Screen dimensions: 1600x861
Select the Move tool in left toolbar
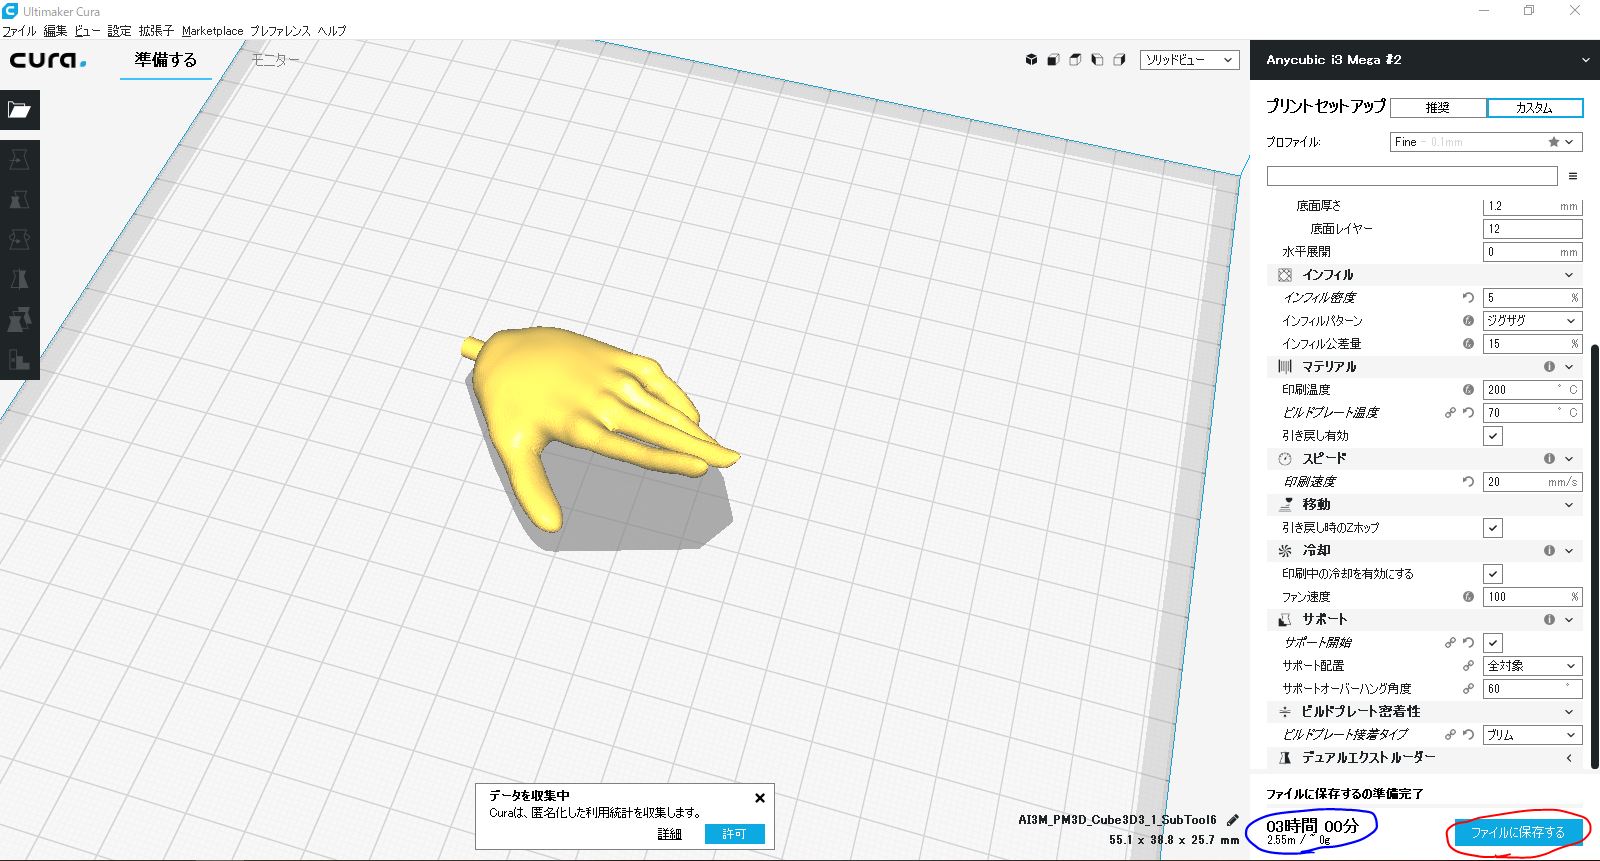(x=19, y=160)
